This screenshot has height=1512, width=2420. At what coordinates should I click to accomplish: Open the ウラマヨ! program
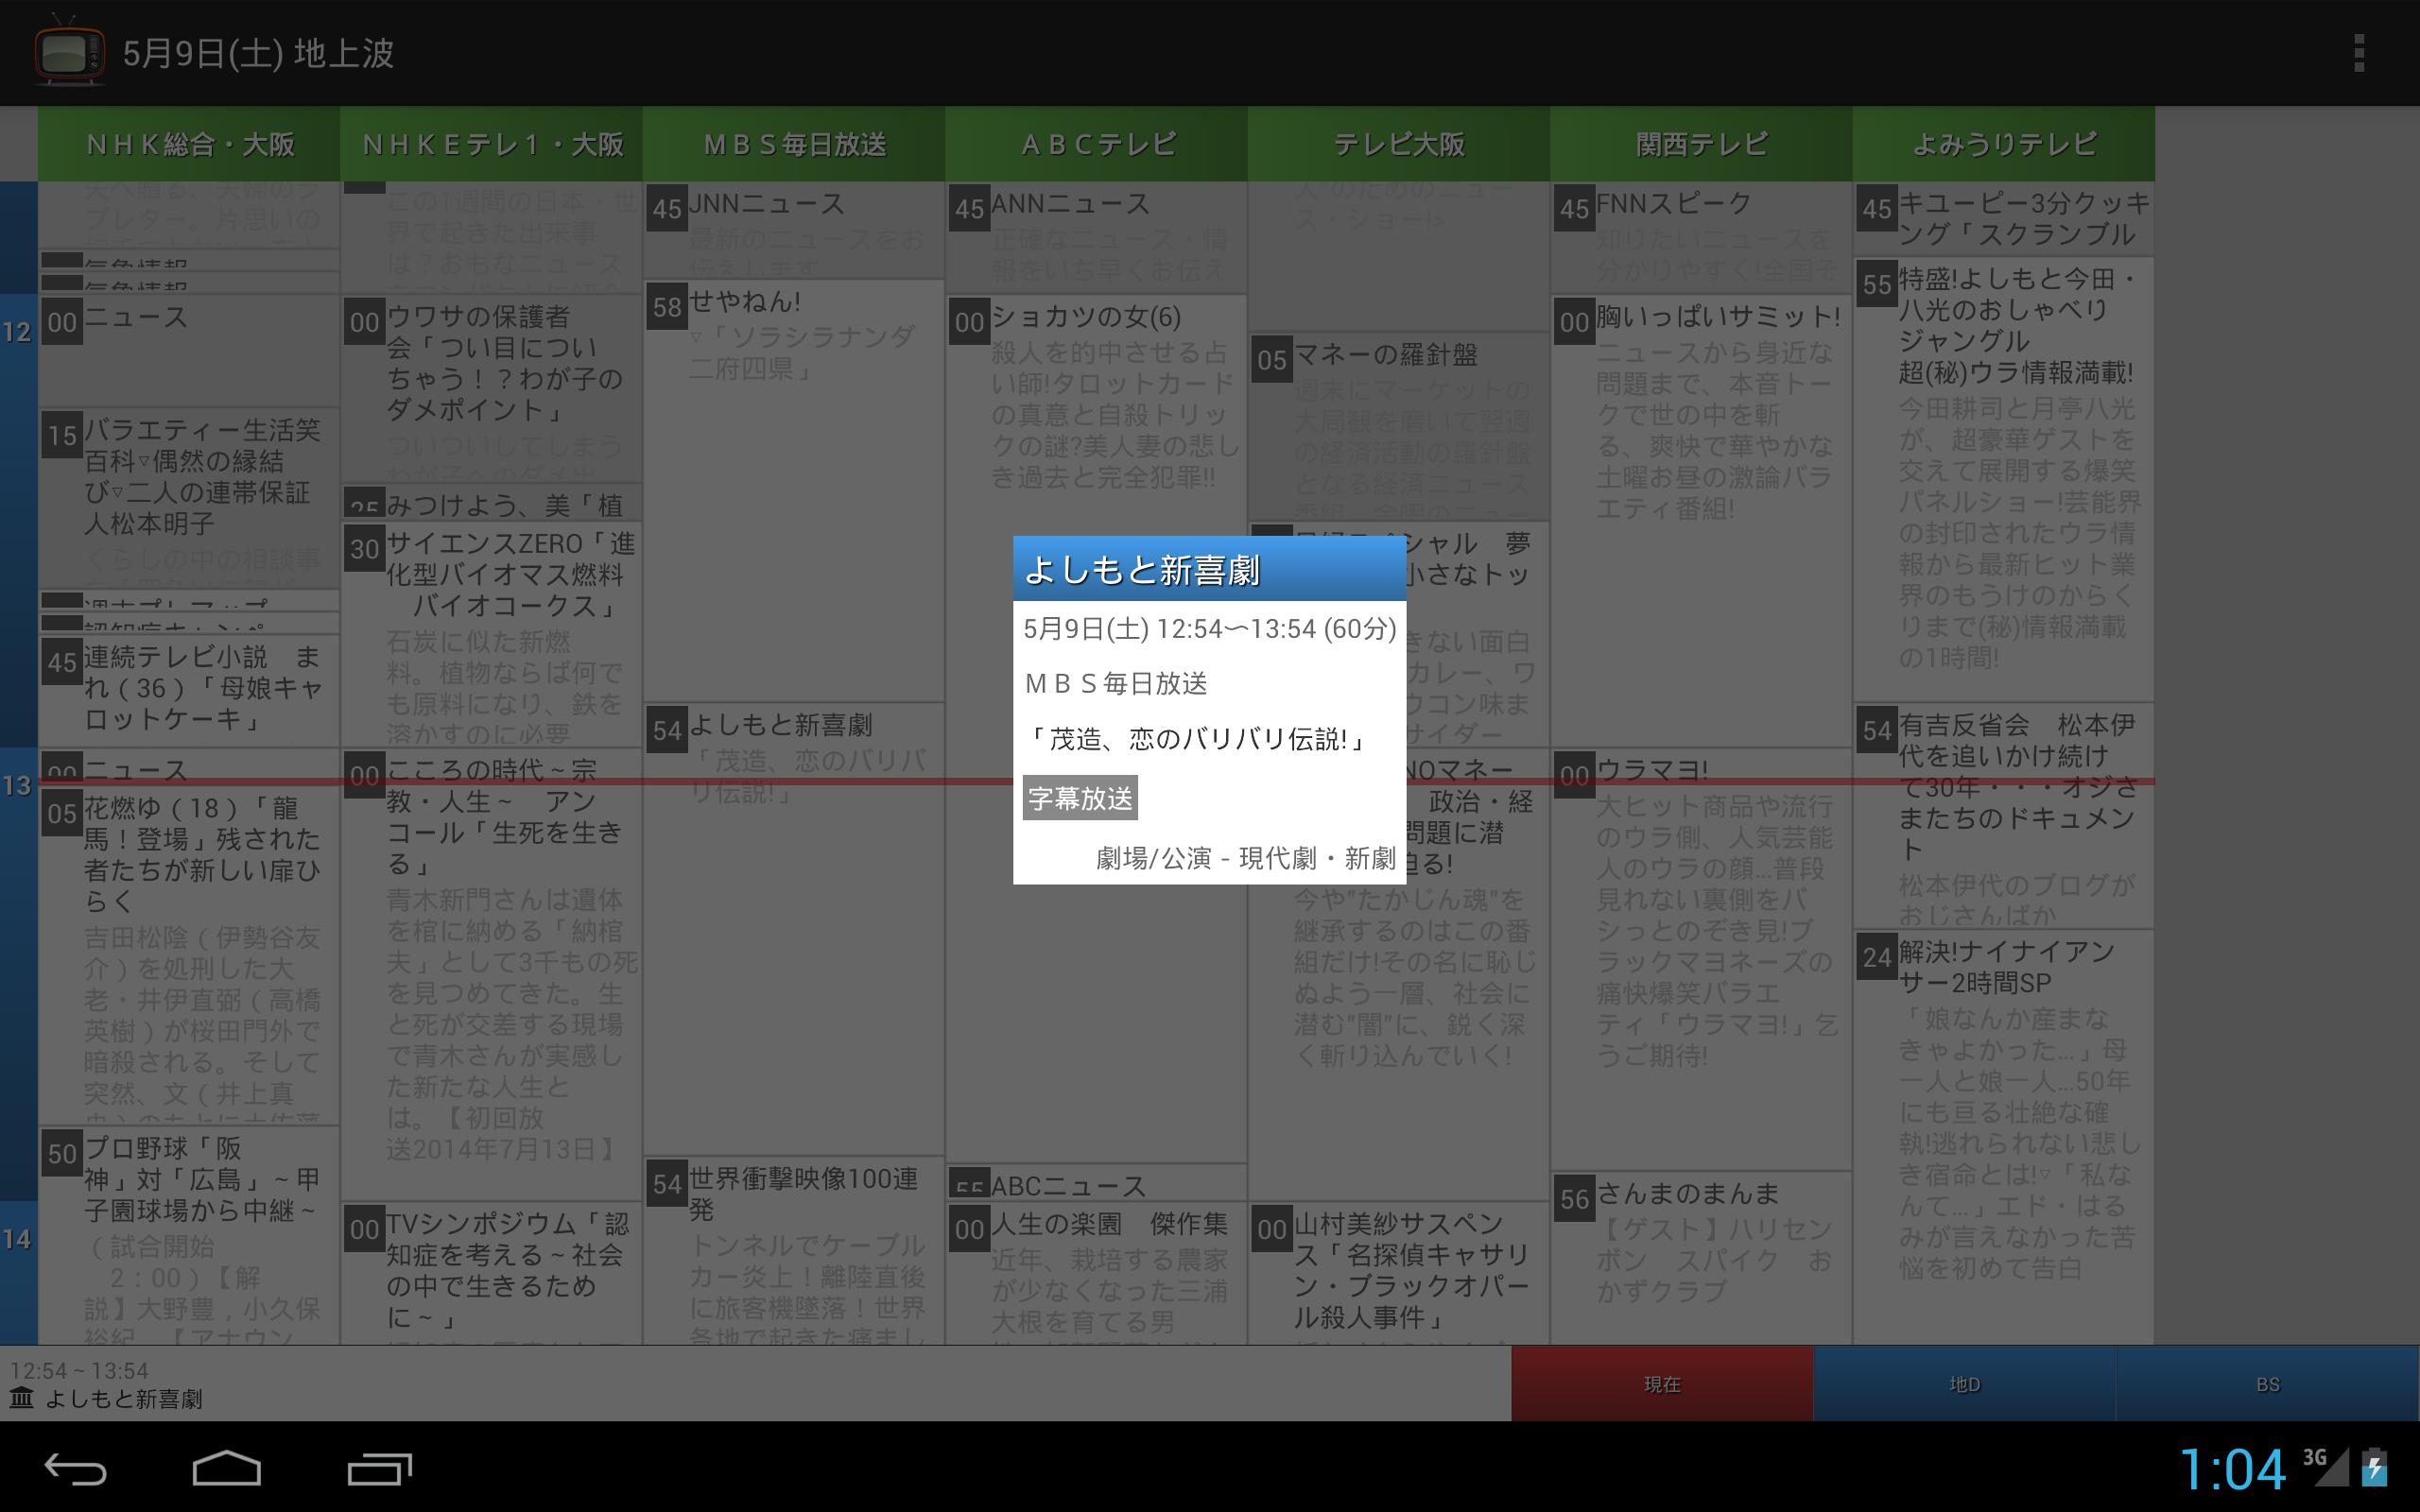coord(1702,960)
